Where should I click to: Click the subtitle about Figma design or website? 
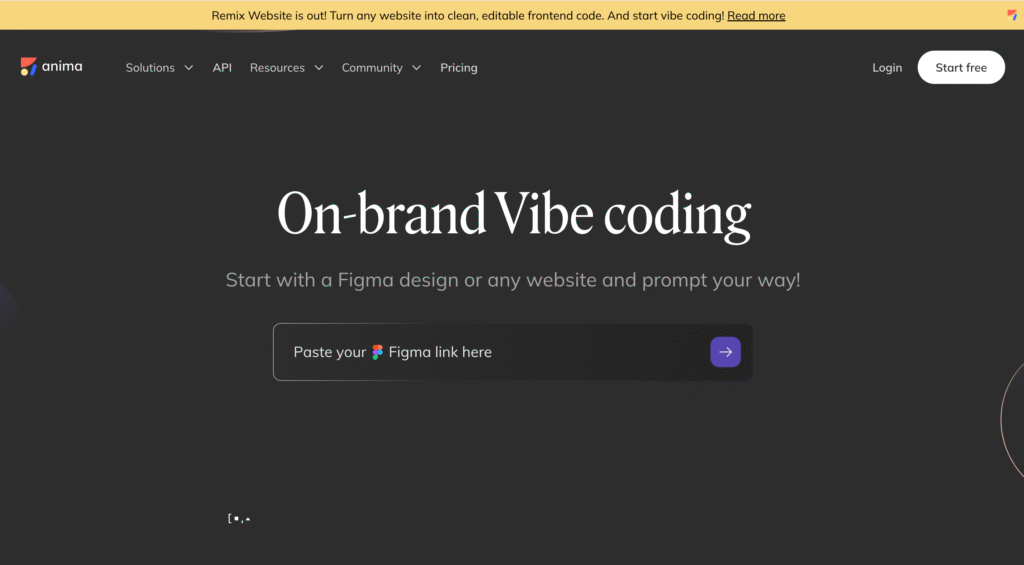coord(513,280)
